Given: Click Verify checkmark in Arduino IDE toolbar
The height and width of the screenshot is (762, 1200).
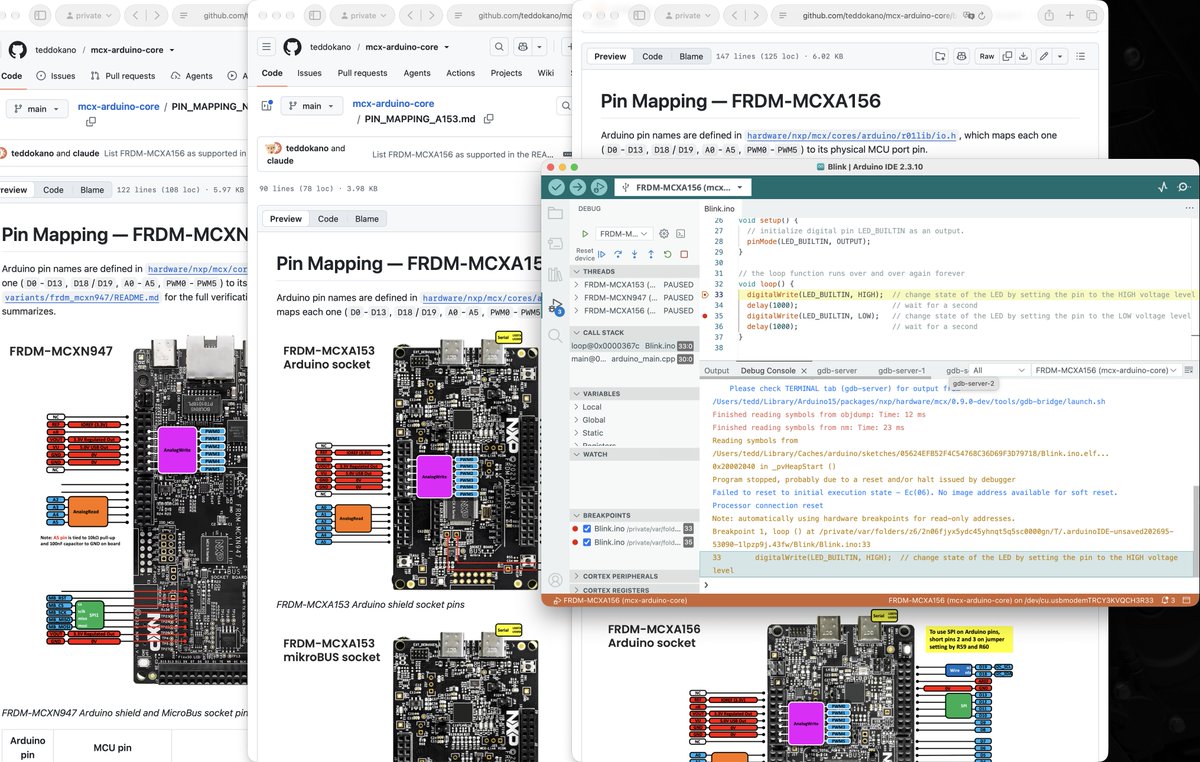Looking at the screenshot, I should tap(556, 187).
